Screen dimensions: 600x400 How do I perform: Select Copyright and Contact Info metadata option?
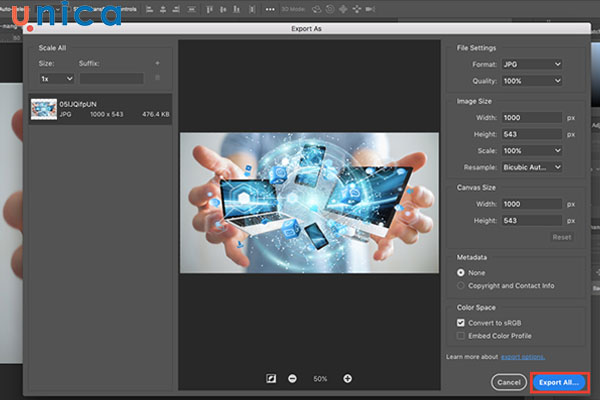pyautogui.click(x=461, y=285)
